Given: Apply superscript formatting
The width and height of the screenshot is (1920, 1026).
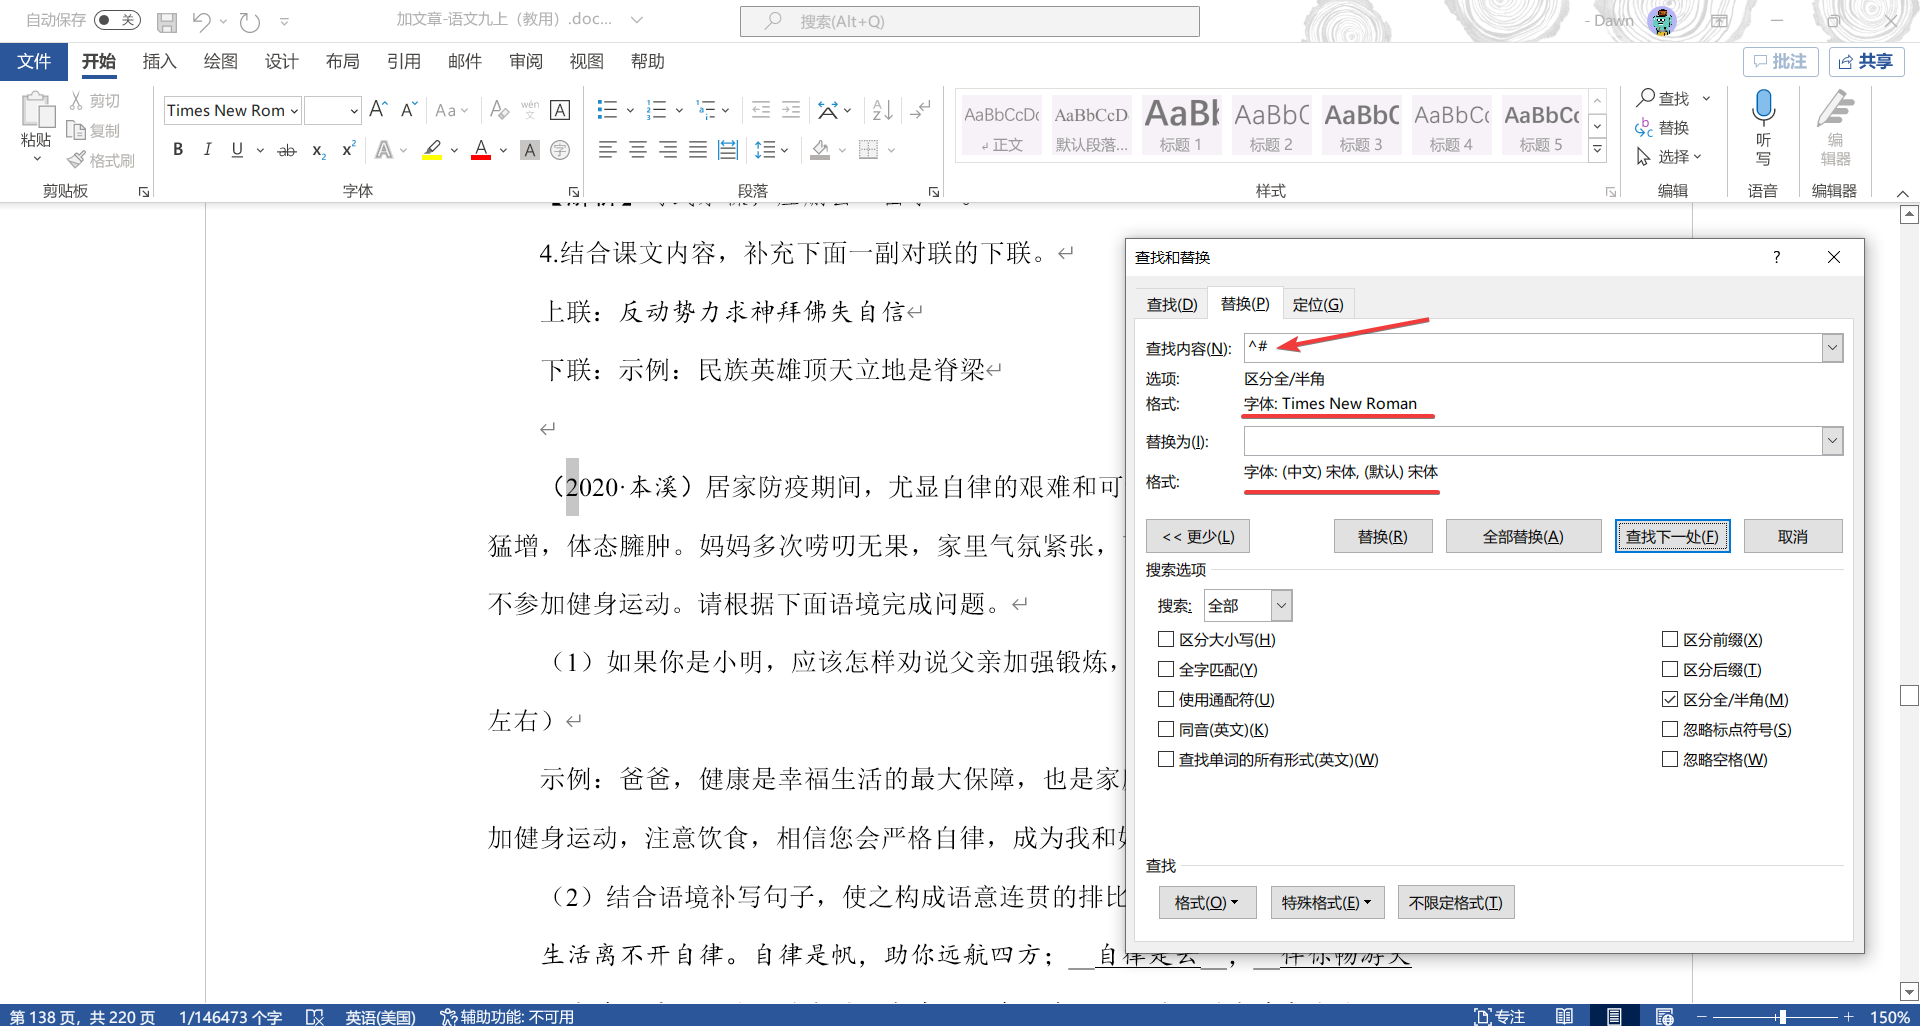Looking at the screenshot, I should 348,150.
